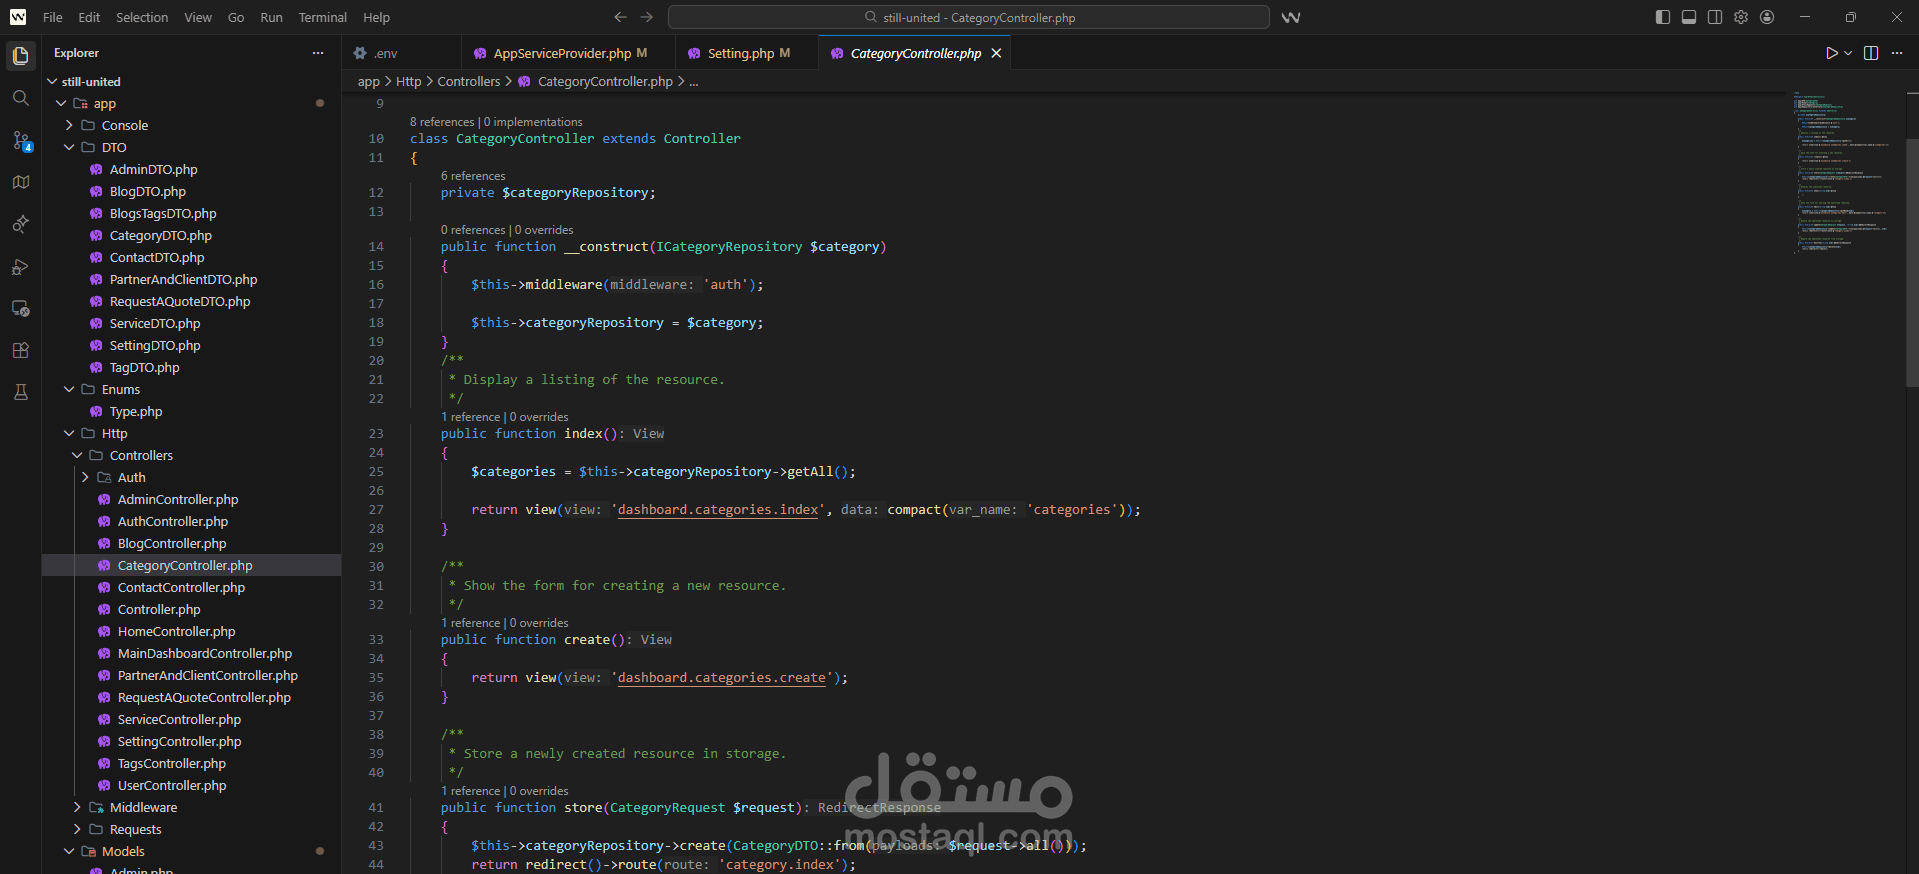Image resolution: width=1919 pixels, height=874 pixels.
Task: Click the code minimap preview
Action: pyautogui.click(x=1841, y=173)
